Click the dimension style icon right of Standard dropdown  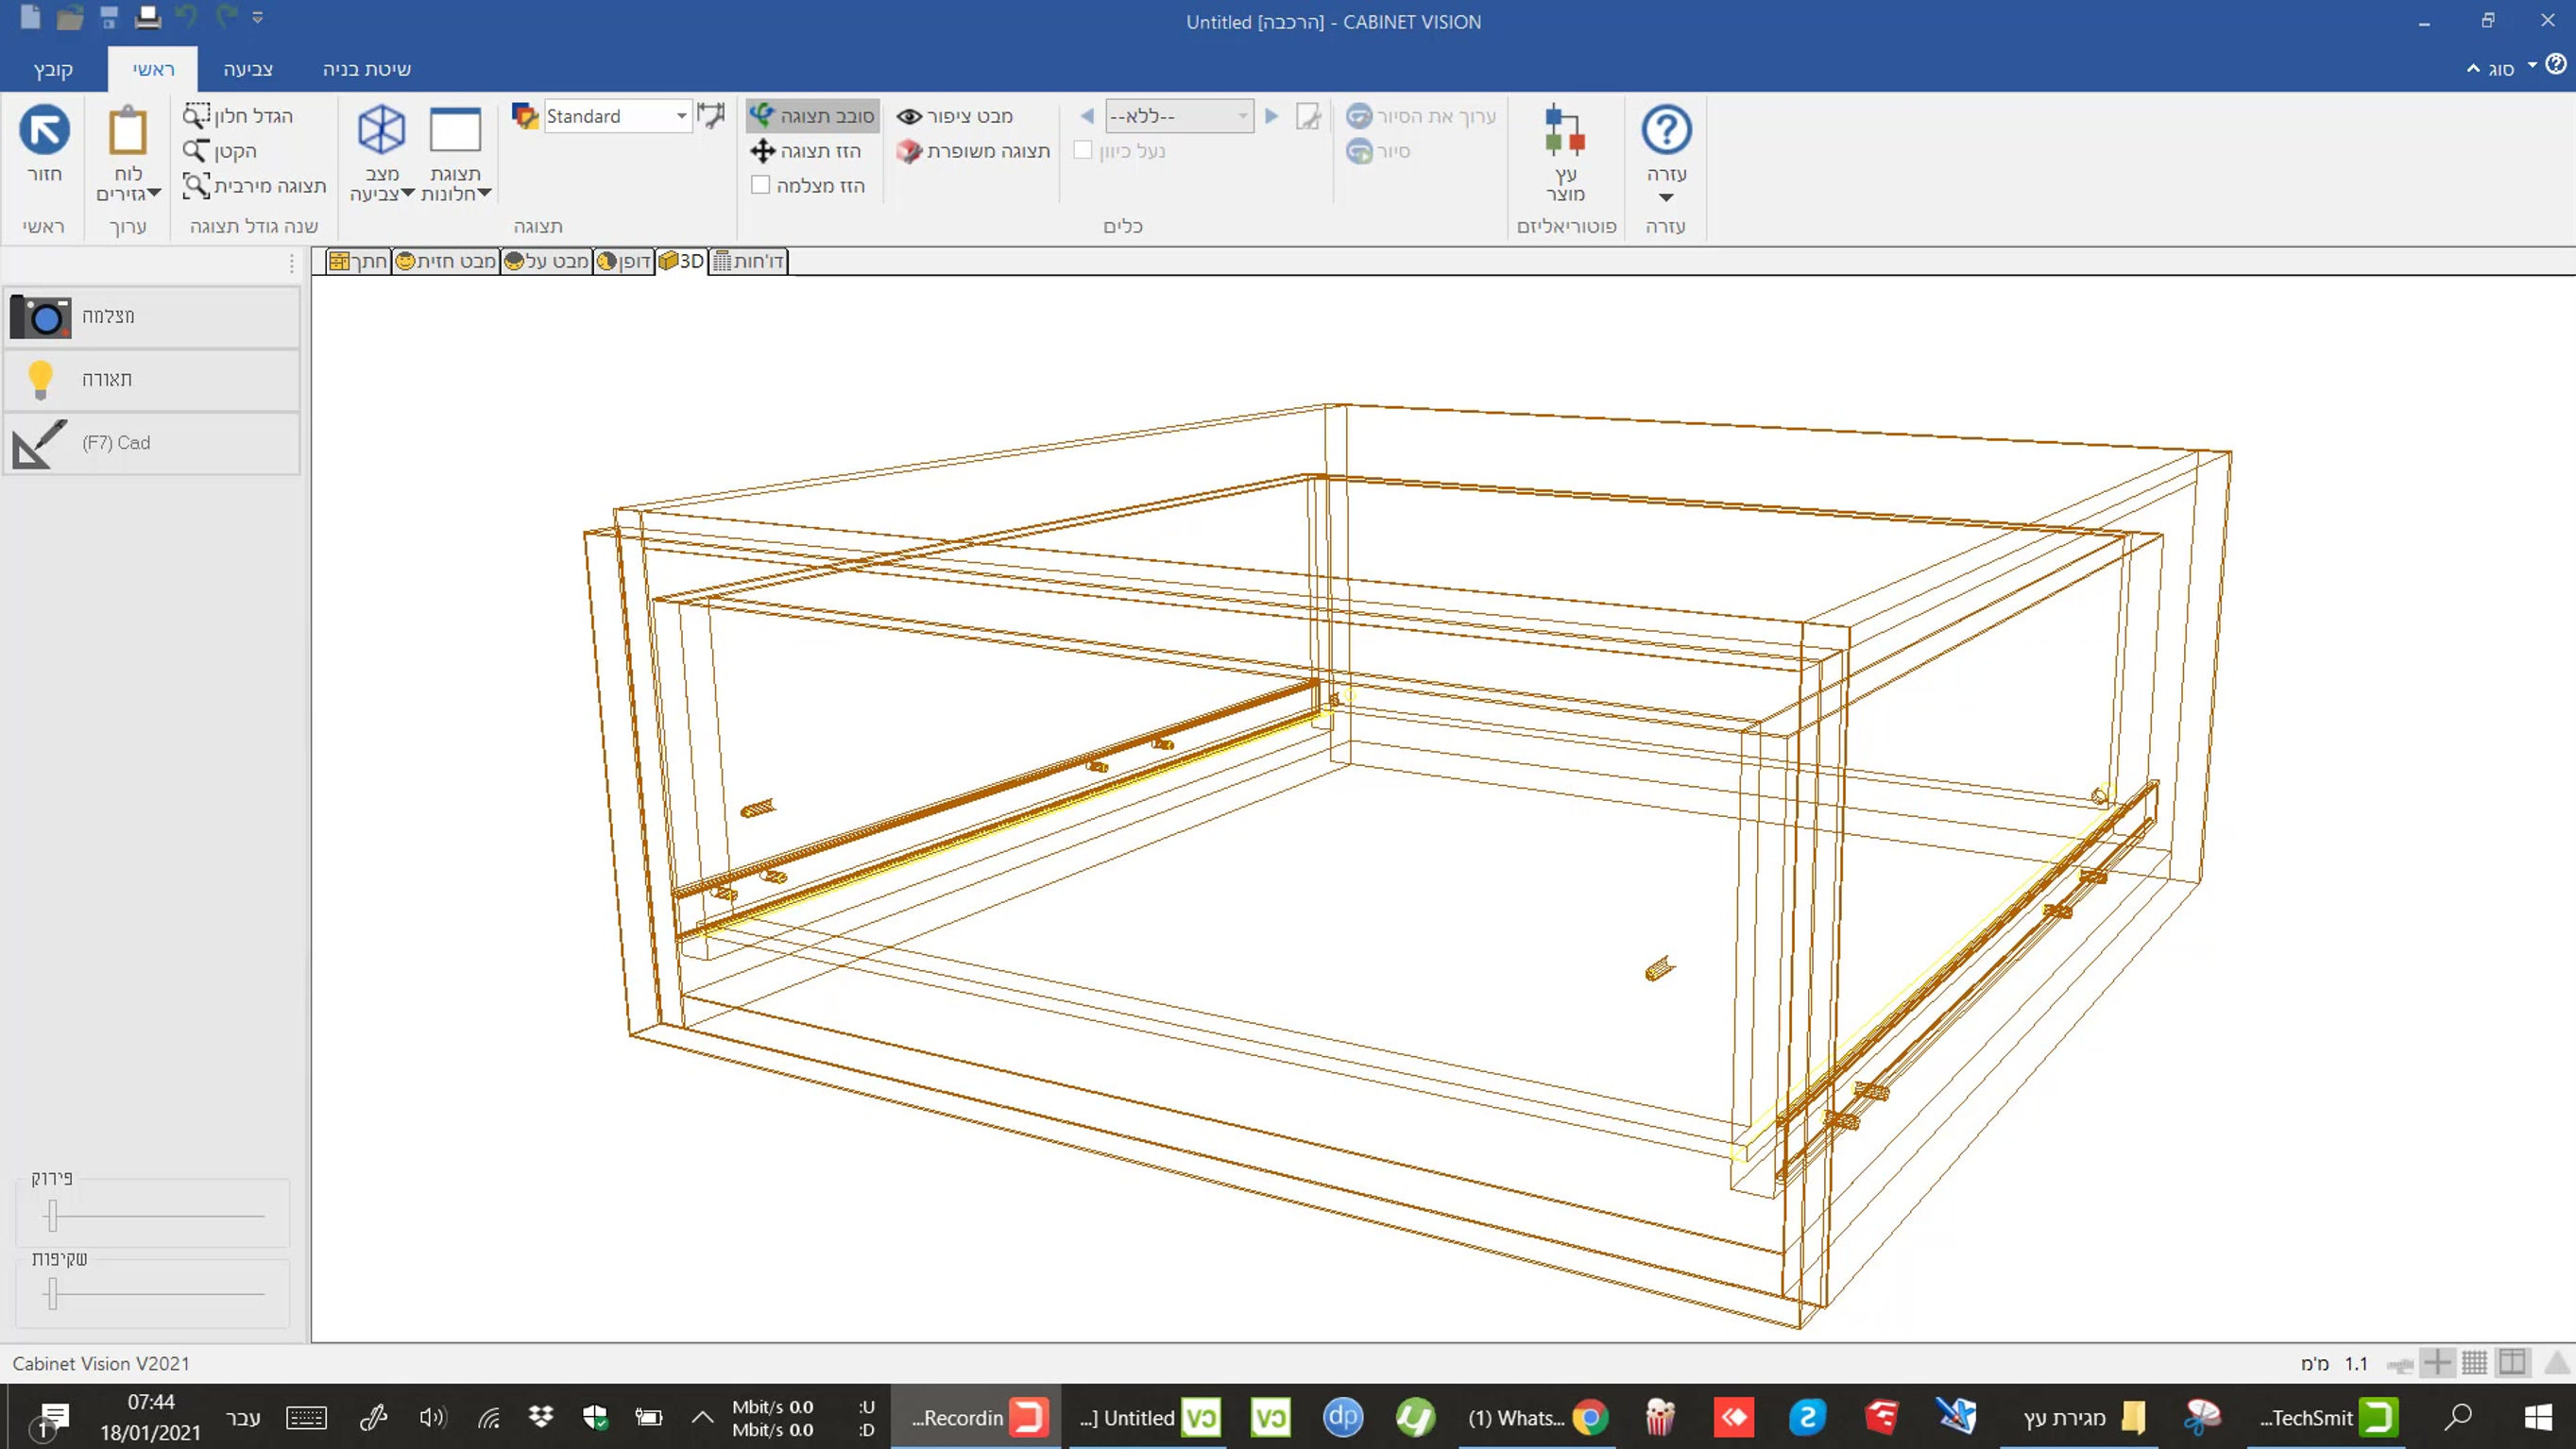tap(711, 116)
